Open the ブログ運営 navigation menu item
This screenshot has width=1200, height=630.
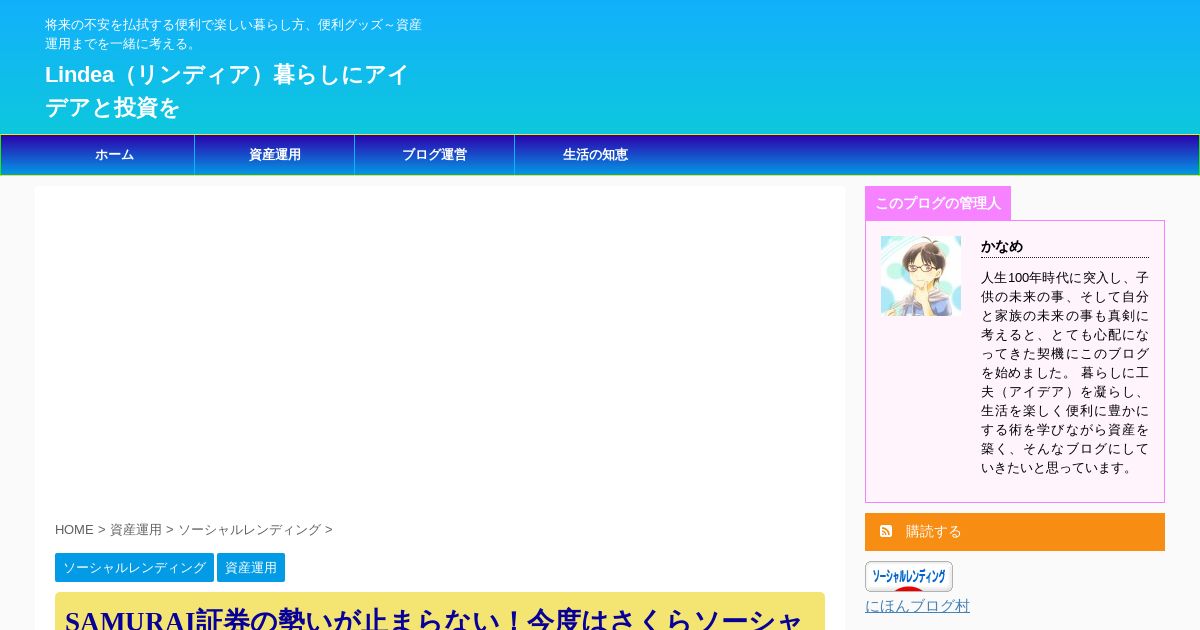(435, 155)
